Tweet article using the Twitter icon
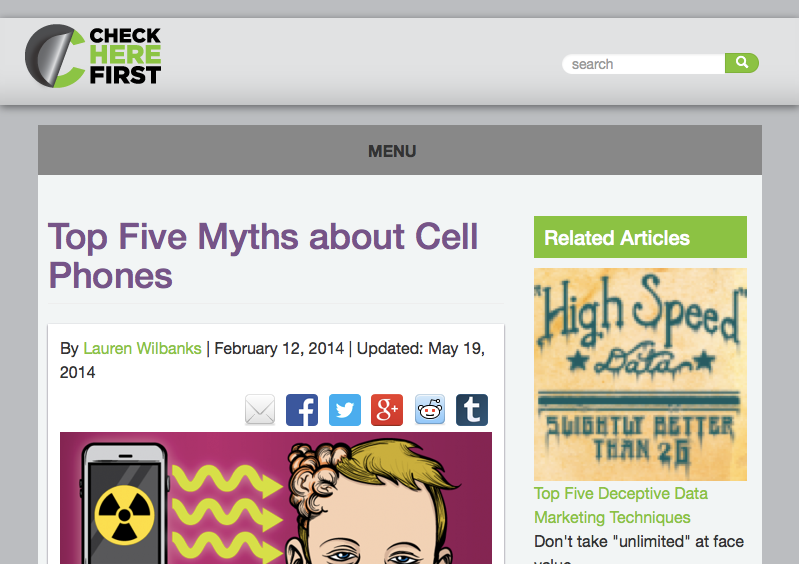 point(345,410)
